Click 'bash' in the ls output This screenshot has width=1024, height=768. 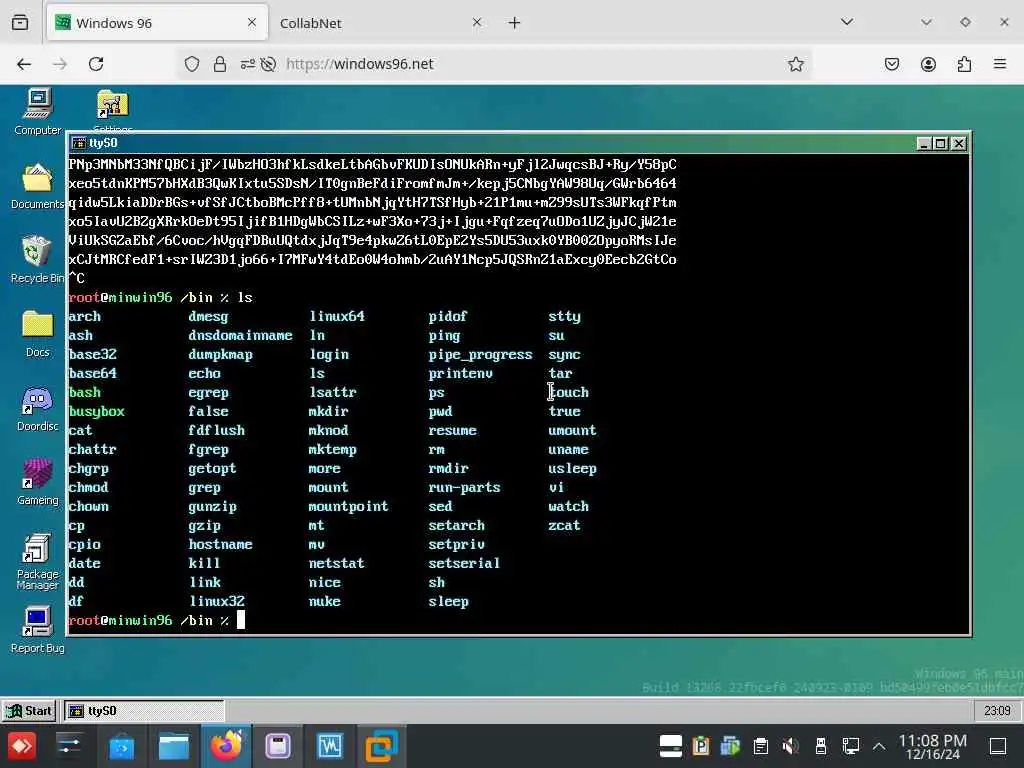(85, 392)
